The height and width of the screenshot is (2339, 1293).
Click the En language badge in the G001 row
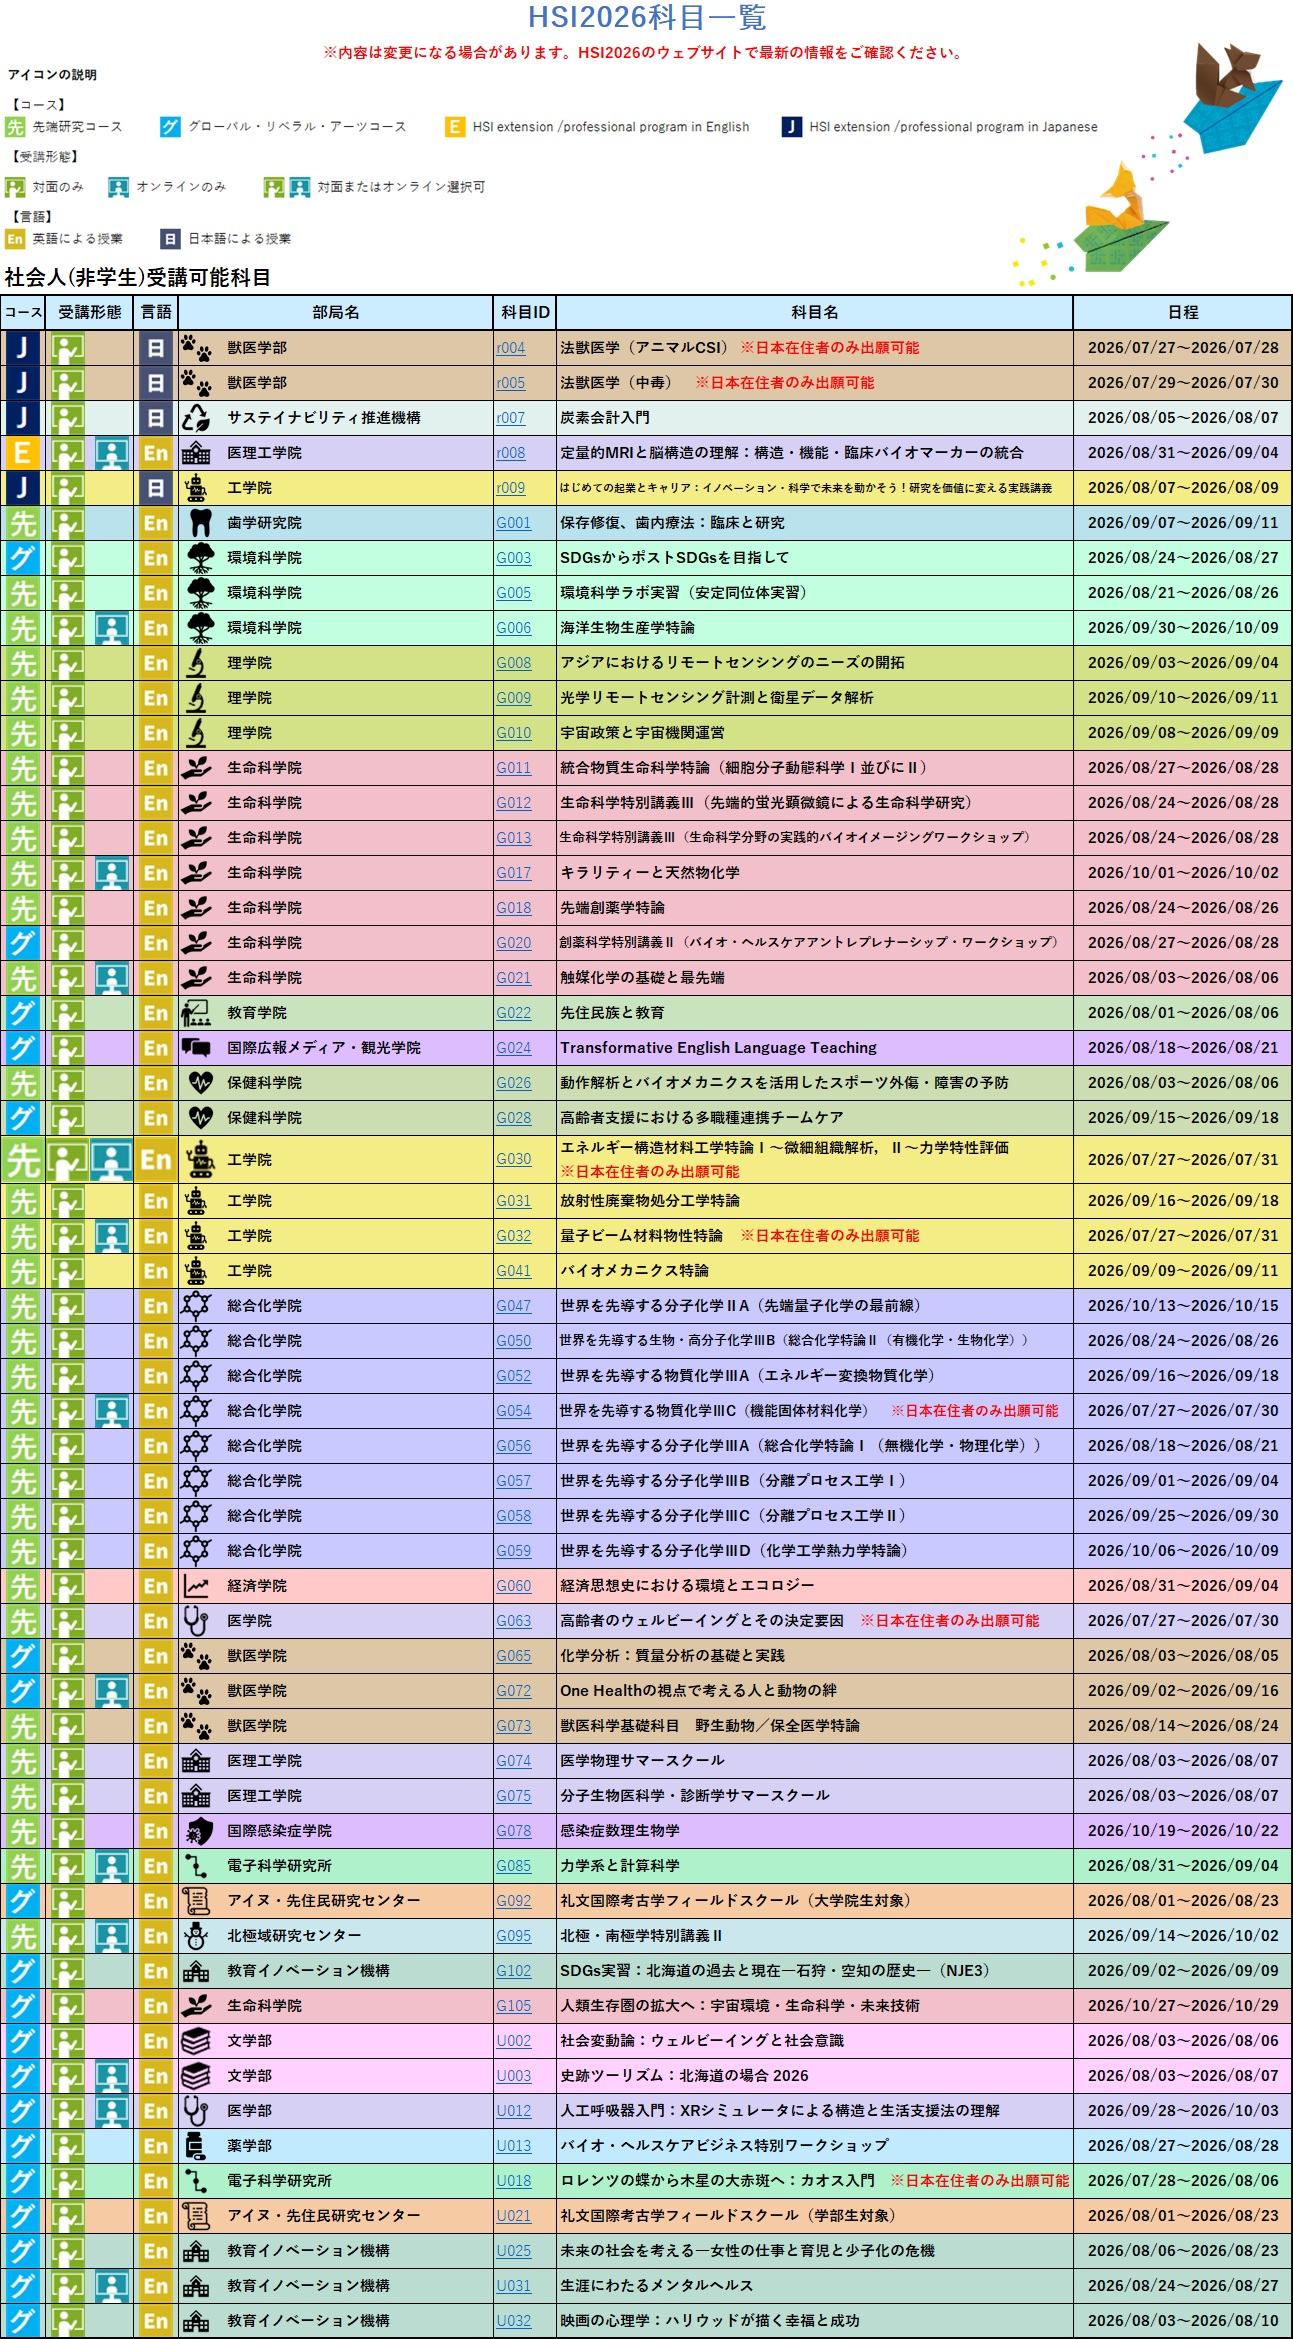click(x=156, y=523)
